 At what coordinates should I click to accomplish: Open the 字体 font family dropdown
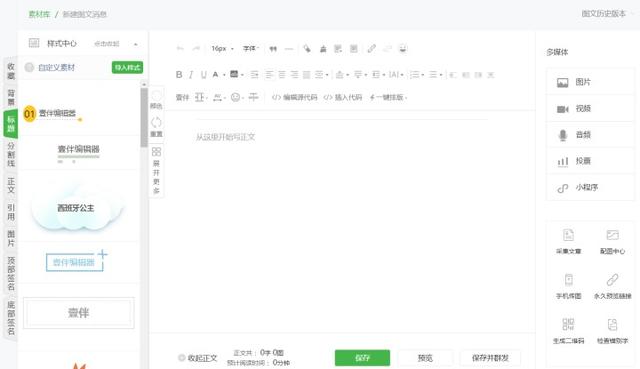point(251,49)
